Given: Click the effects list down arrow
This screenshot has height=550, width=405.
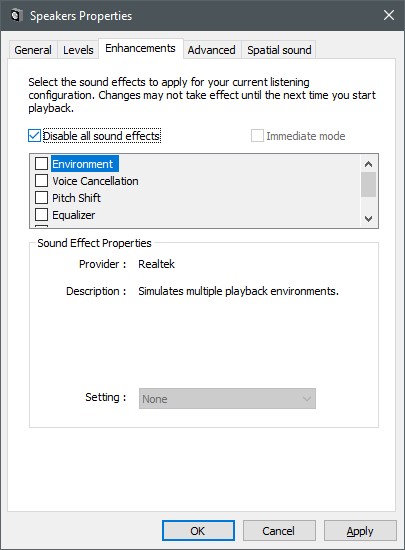Looking at the screenshot, I should 368,219.
